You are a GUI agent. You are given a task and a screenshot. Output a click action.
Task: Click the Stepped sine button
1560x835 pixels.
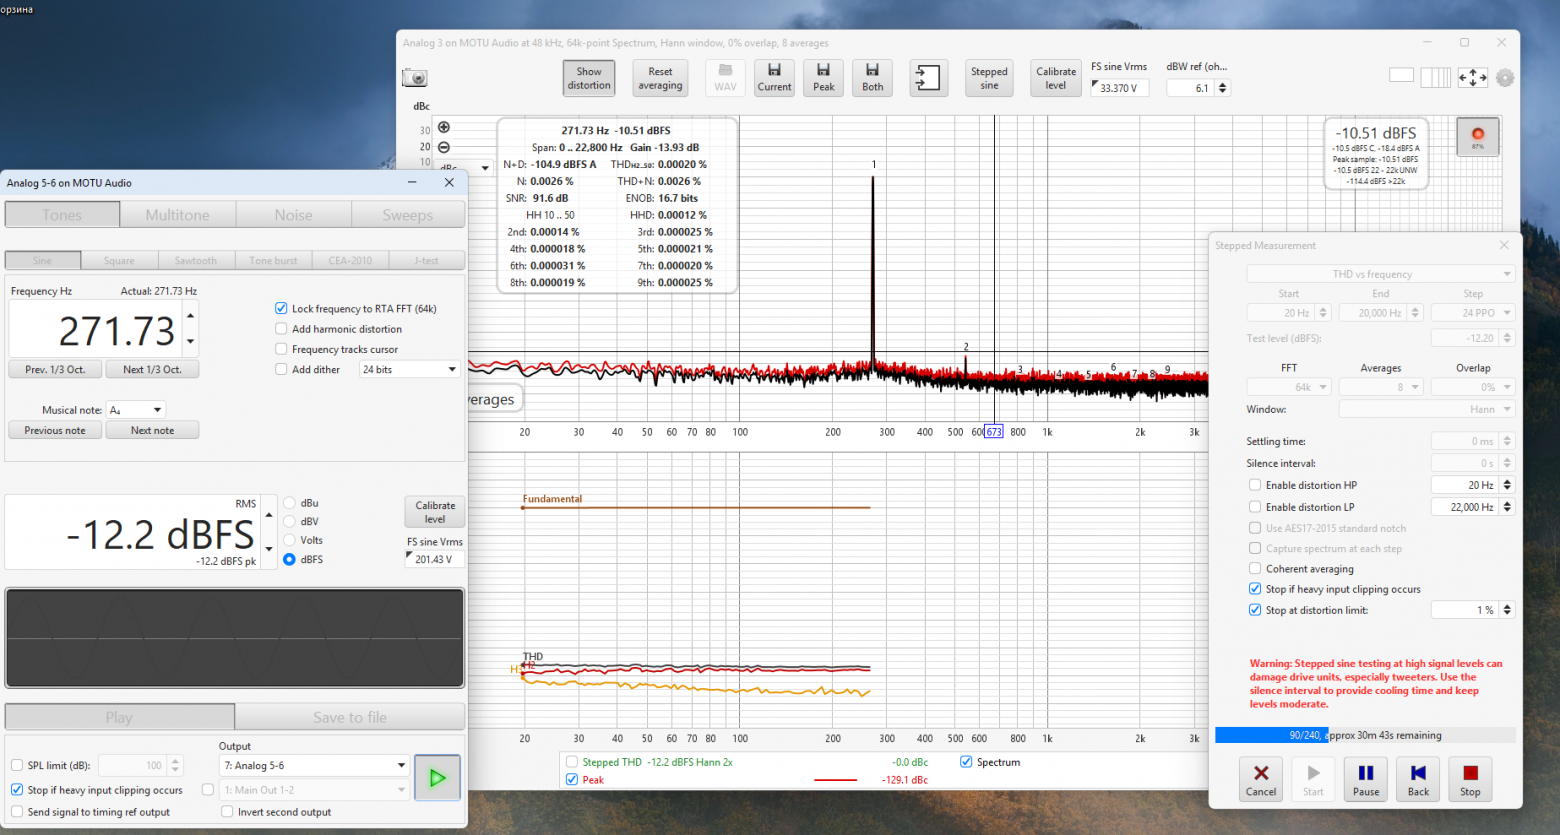pos(989,78)
